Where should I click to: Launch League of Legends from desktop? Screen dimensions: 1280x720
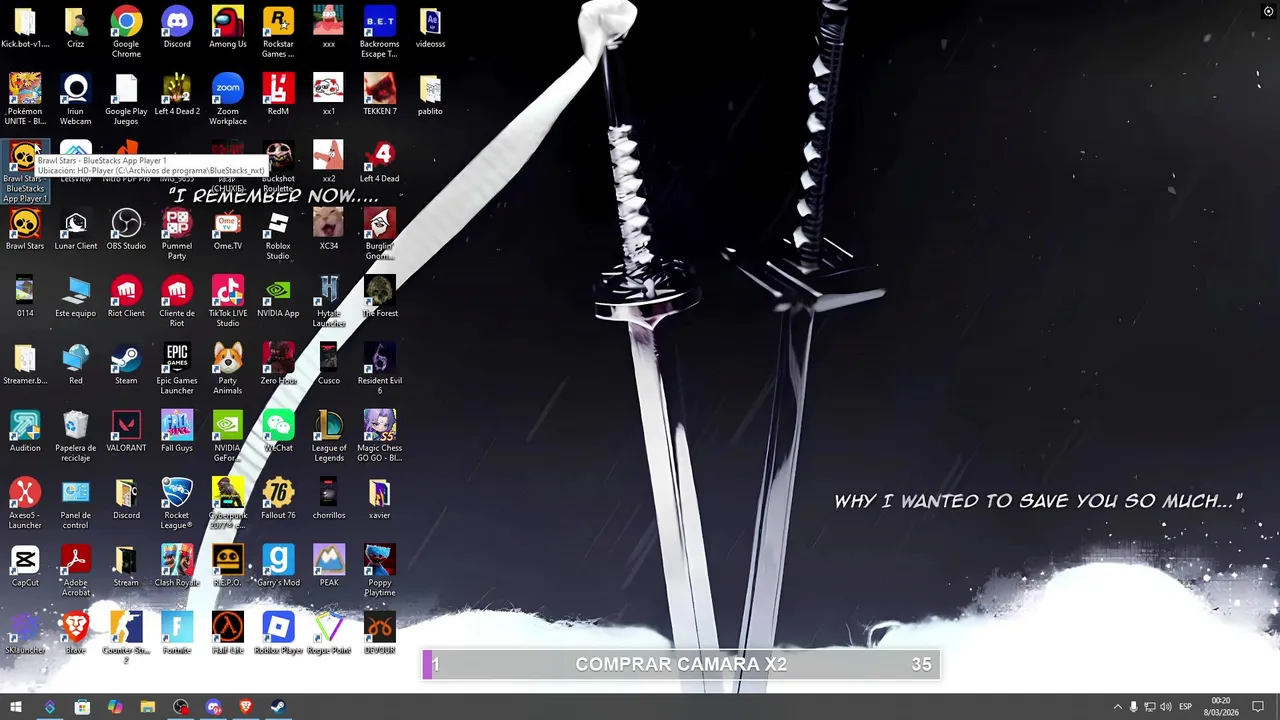(329, 435)
